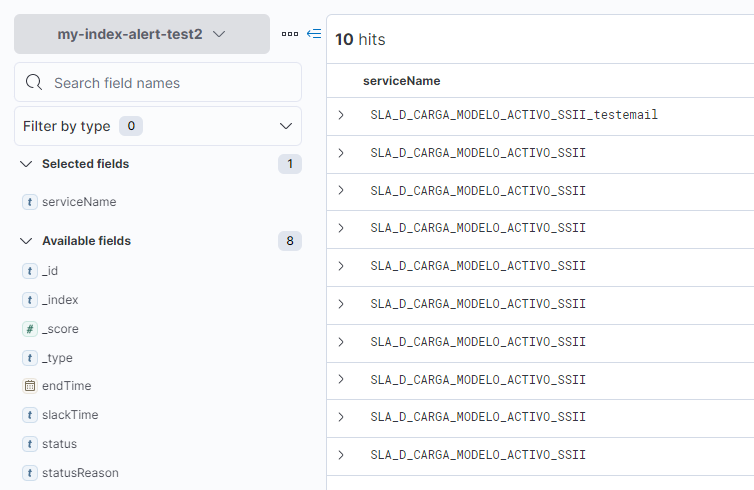Click the search magnifier icon

pyautogui.click(x=34, y=83)
